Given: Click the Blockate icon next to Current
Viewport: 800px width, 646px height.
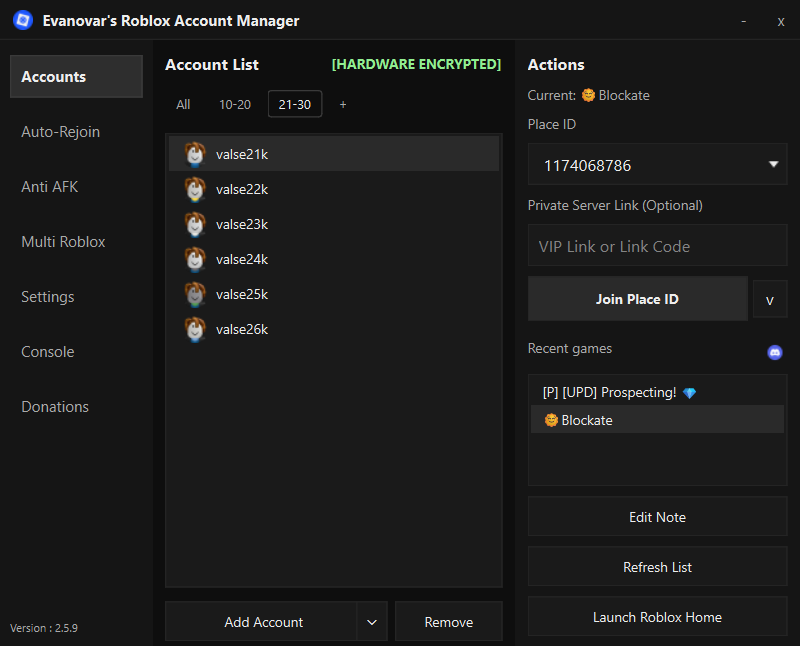Looking at the screenshot, I should tap(588, 95).
